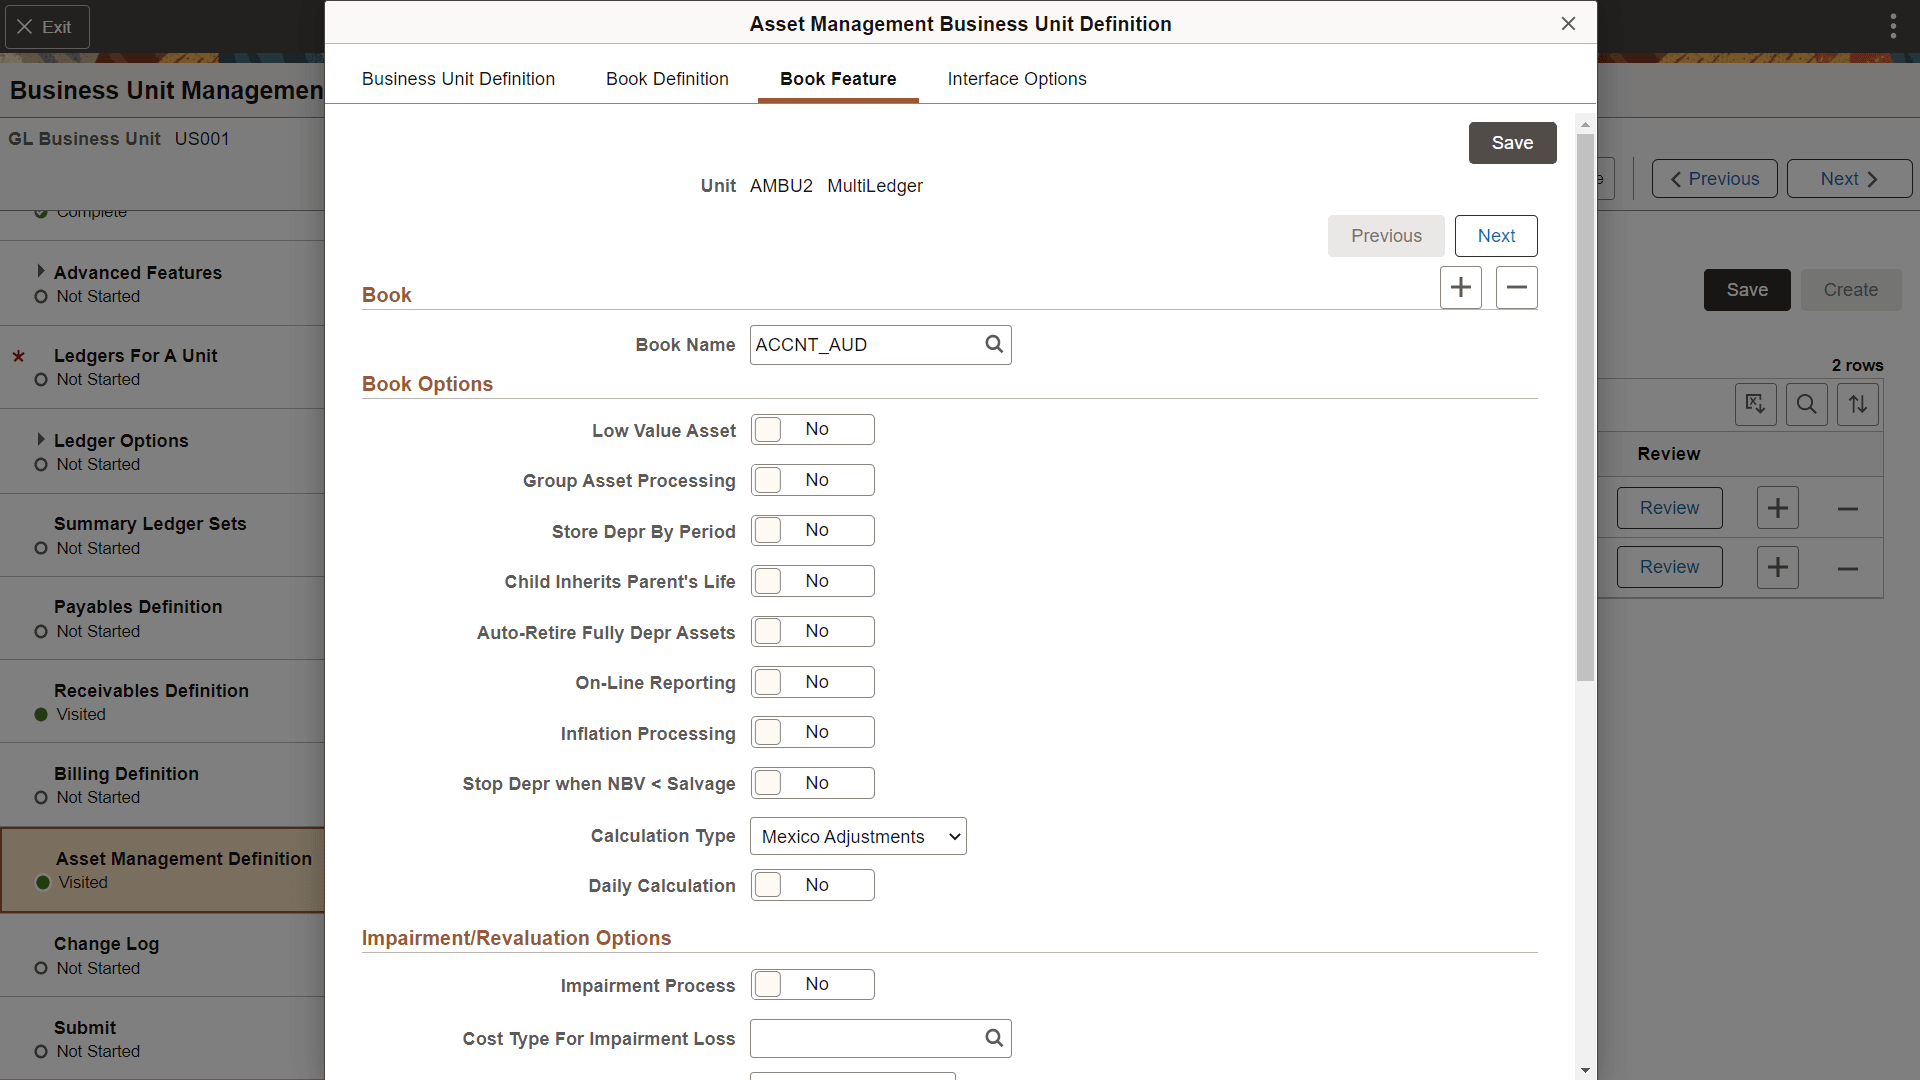Switch to the Interface Options tab
This screenshot has width=1920, height=1080.
click(1016, 79)
